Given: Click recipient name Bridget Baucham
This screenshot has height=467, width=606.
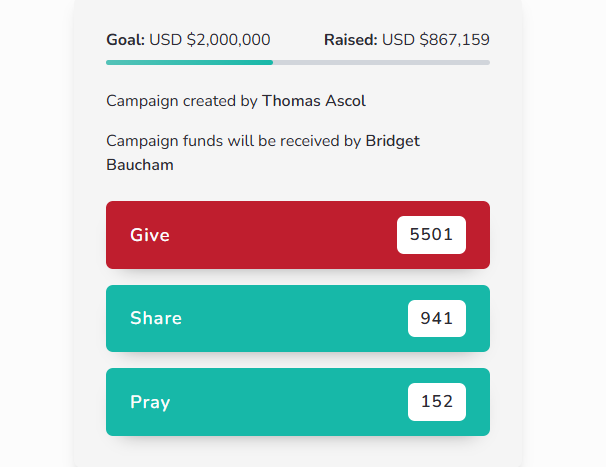Looking at the screenshot, I should pos(392,141).
